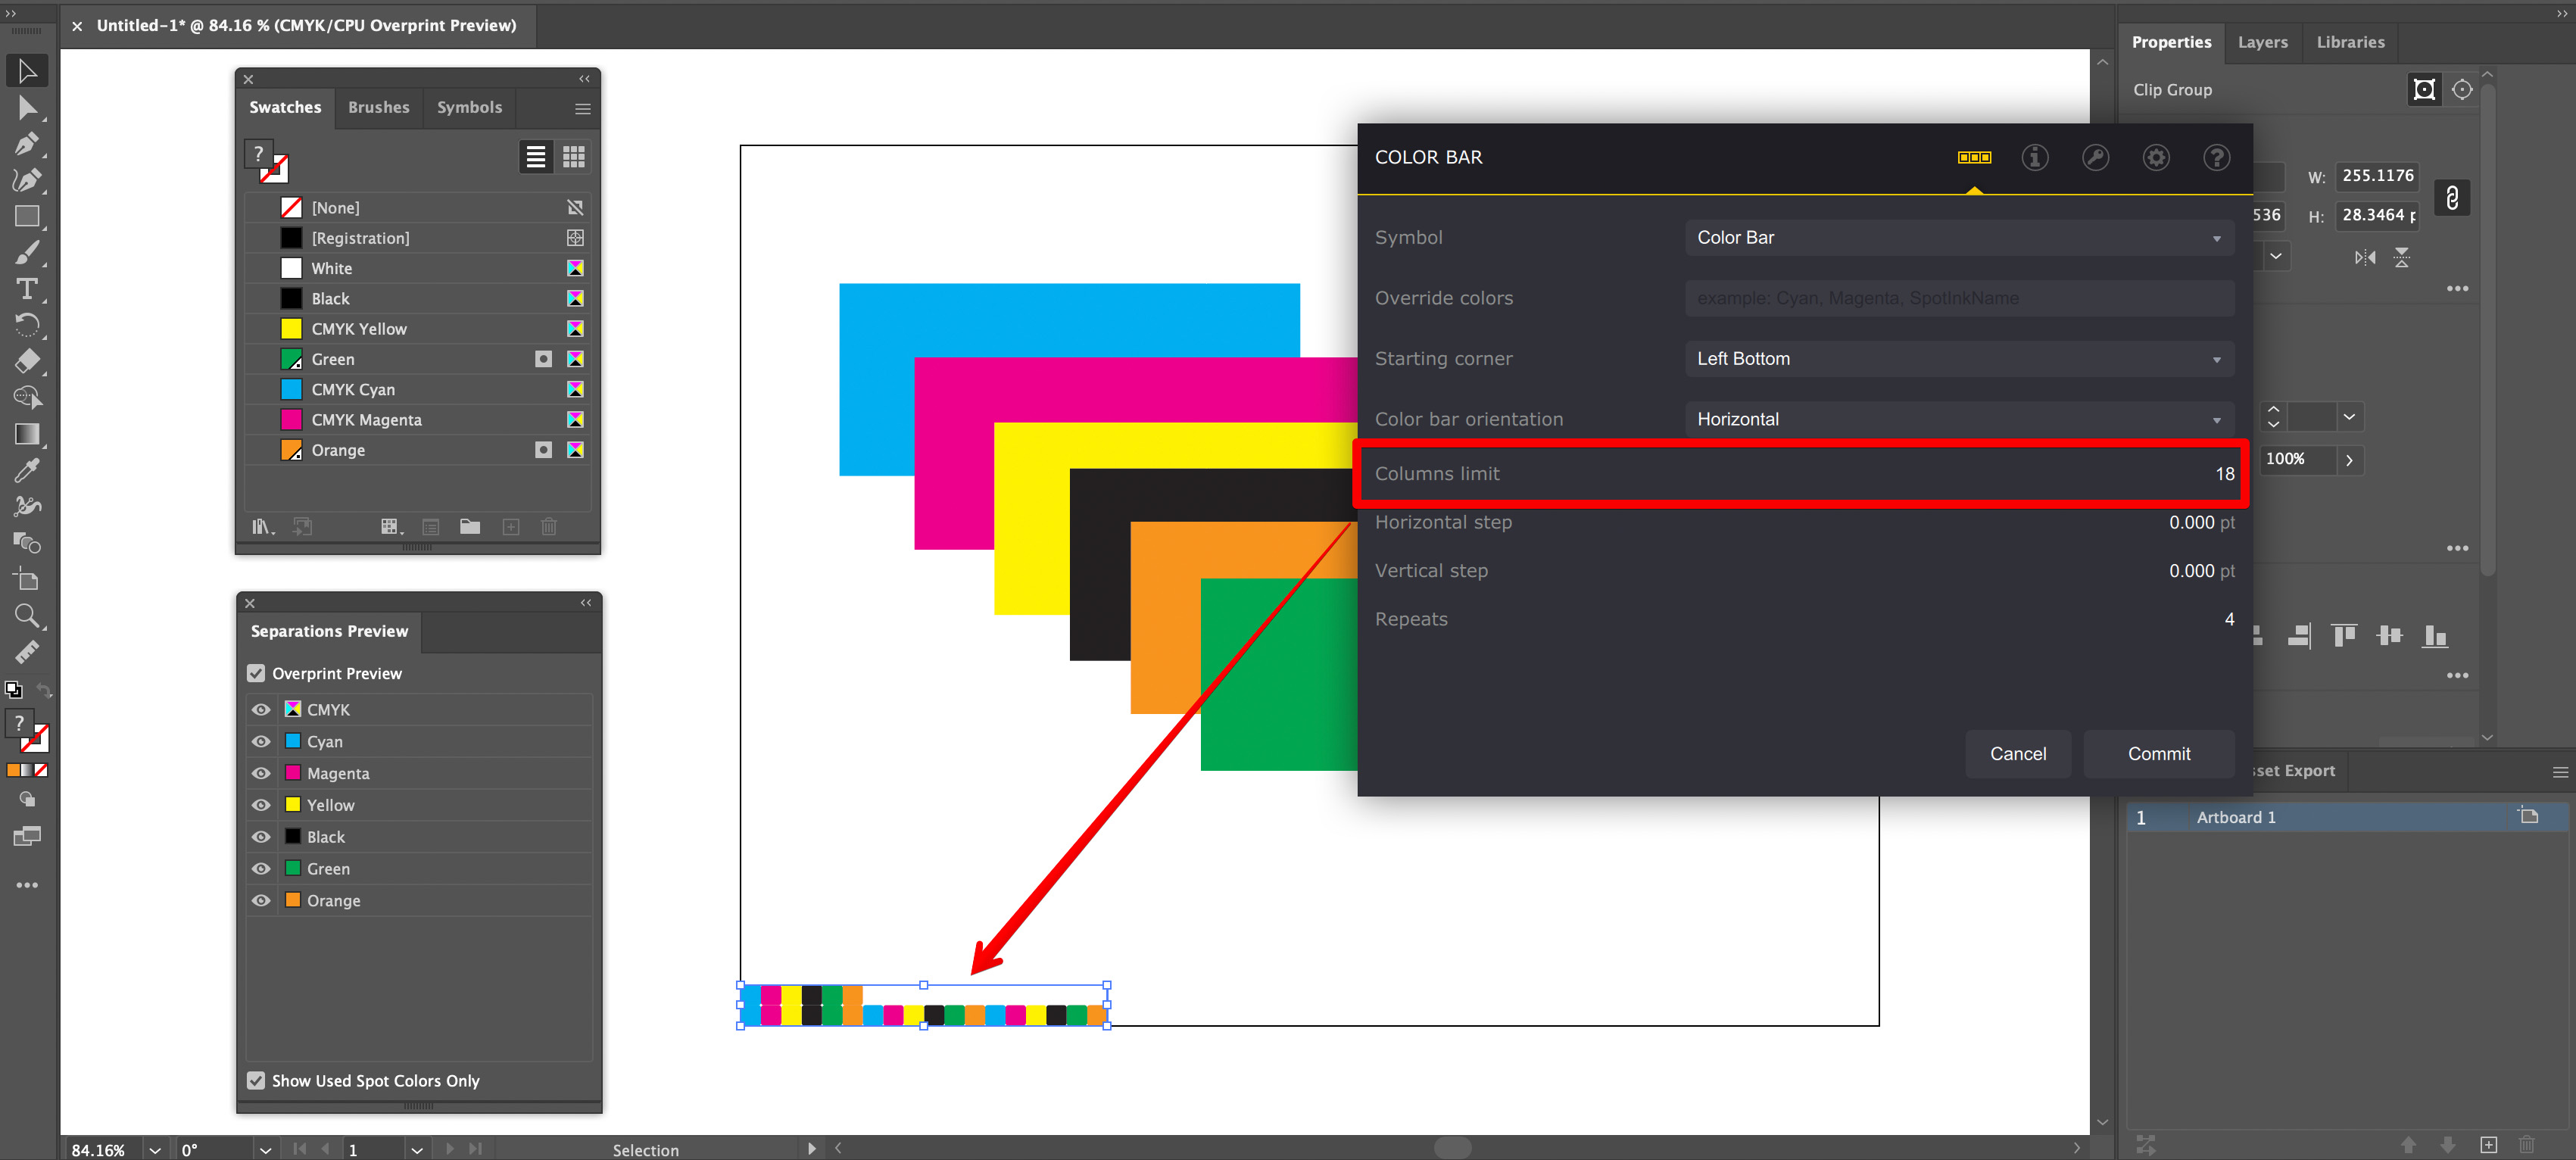Cancel the Color Bar dialog
2576x1160 pixels.
pos(2018,753)
